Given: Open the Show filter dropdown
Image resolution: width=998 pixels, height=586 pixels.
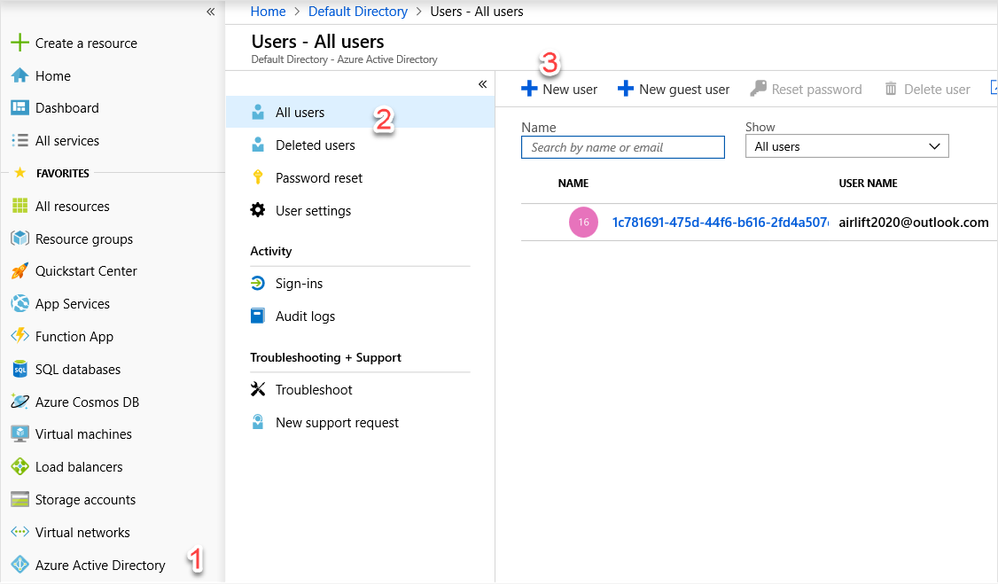Looking at the screenshot, I should [846, 147].
